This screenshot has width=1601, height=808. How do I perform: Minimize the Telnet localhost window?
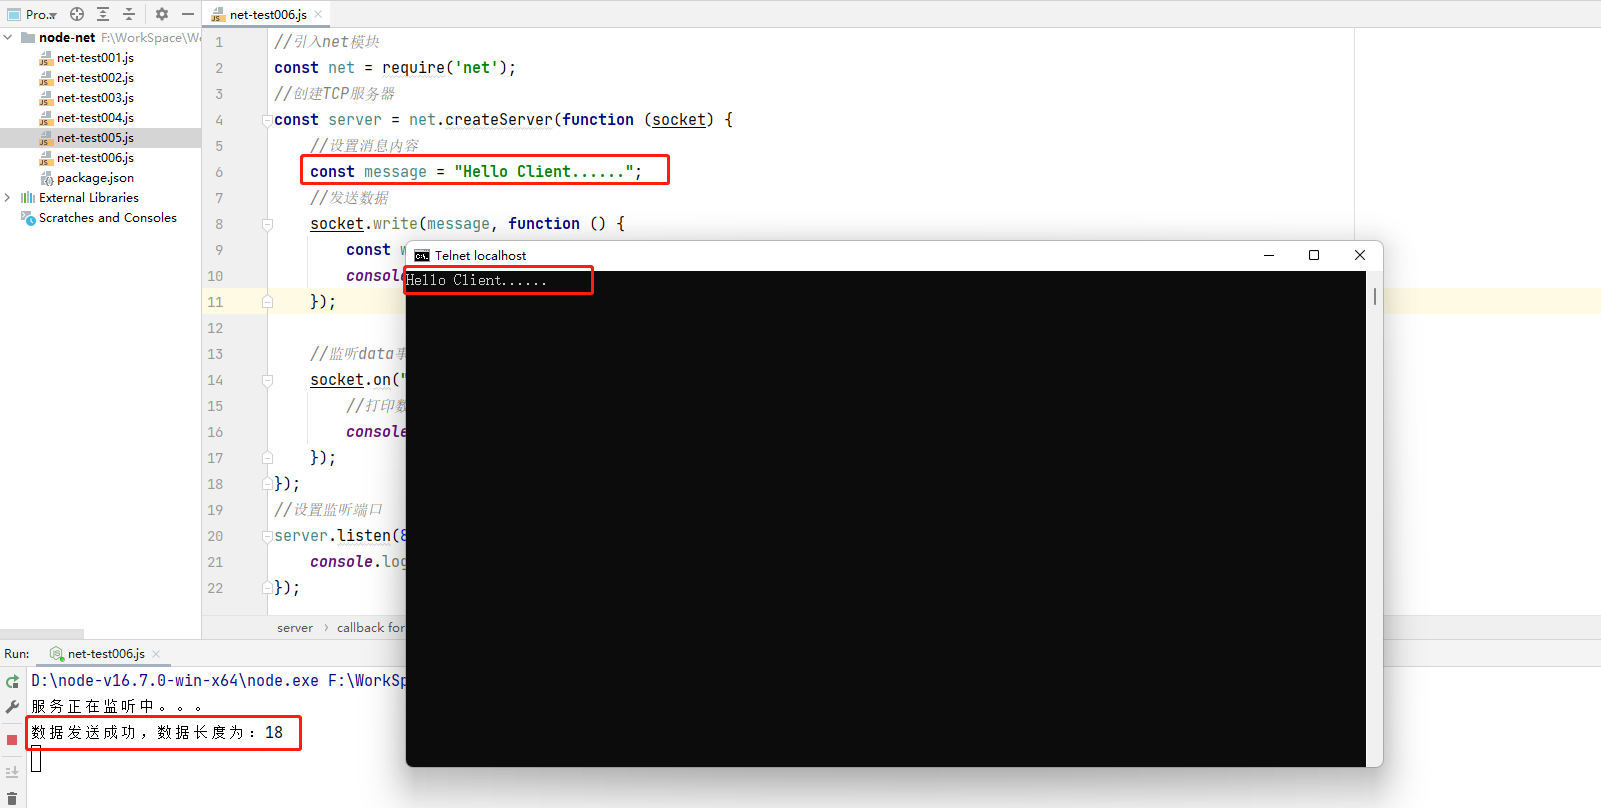pyautogui.click(x=1269, y=255)
